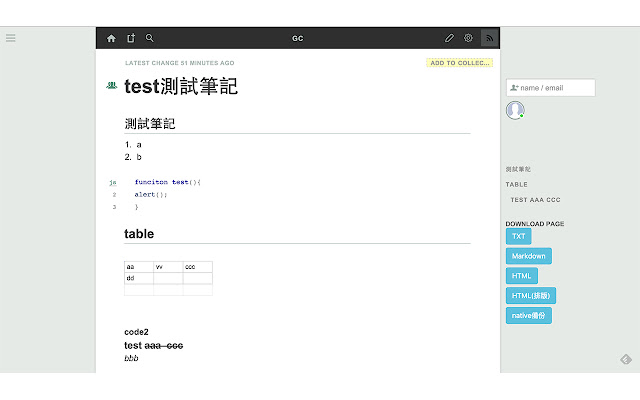The image size is (640, 400).
Task: Click the online user avatar
Action: [515, 110]
